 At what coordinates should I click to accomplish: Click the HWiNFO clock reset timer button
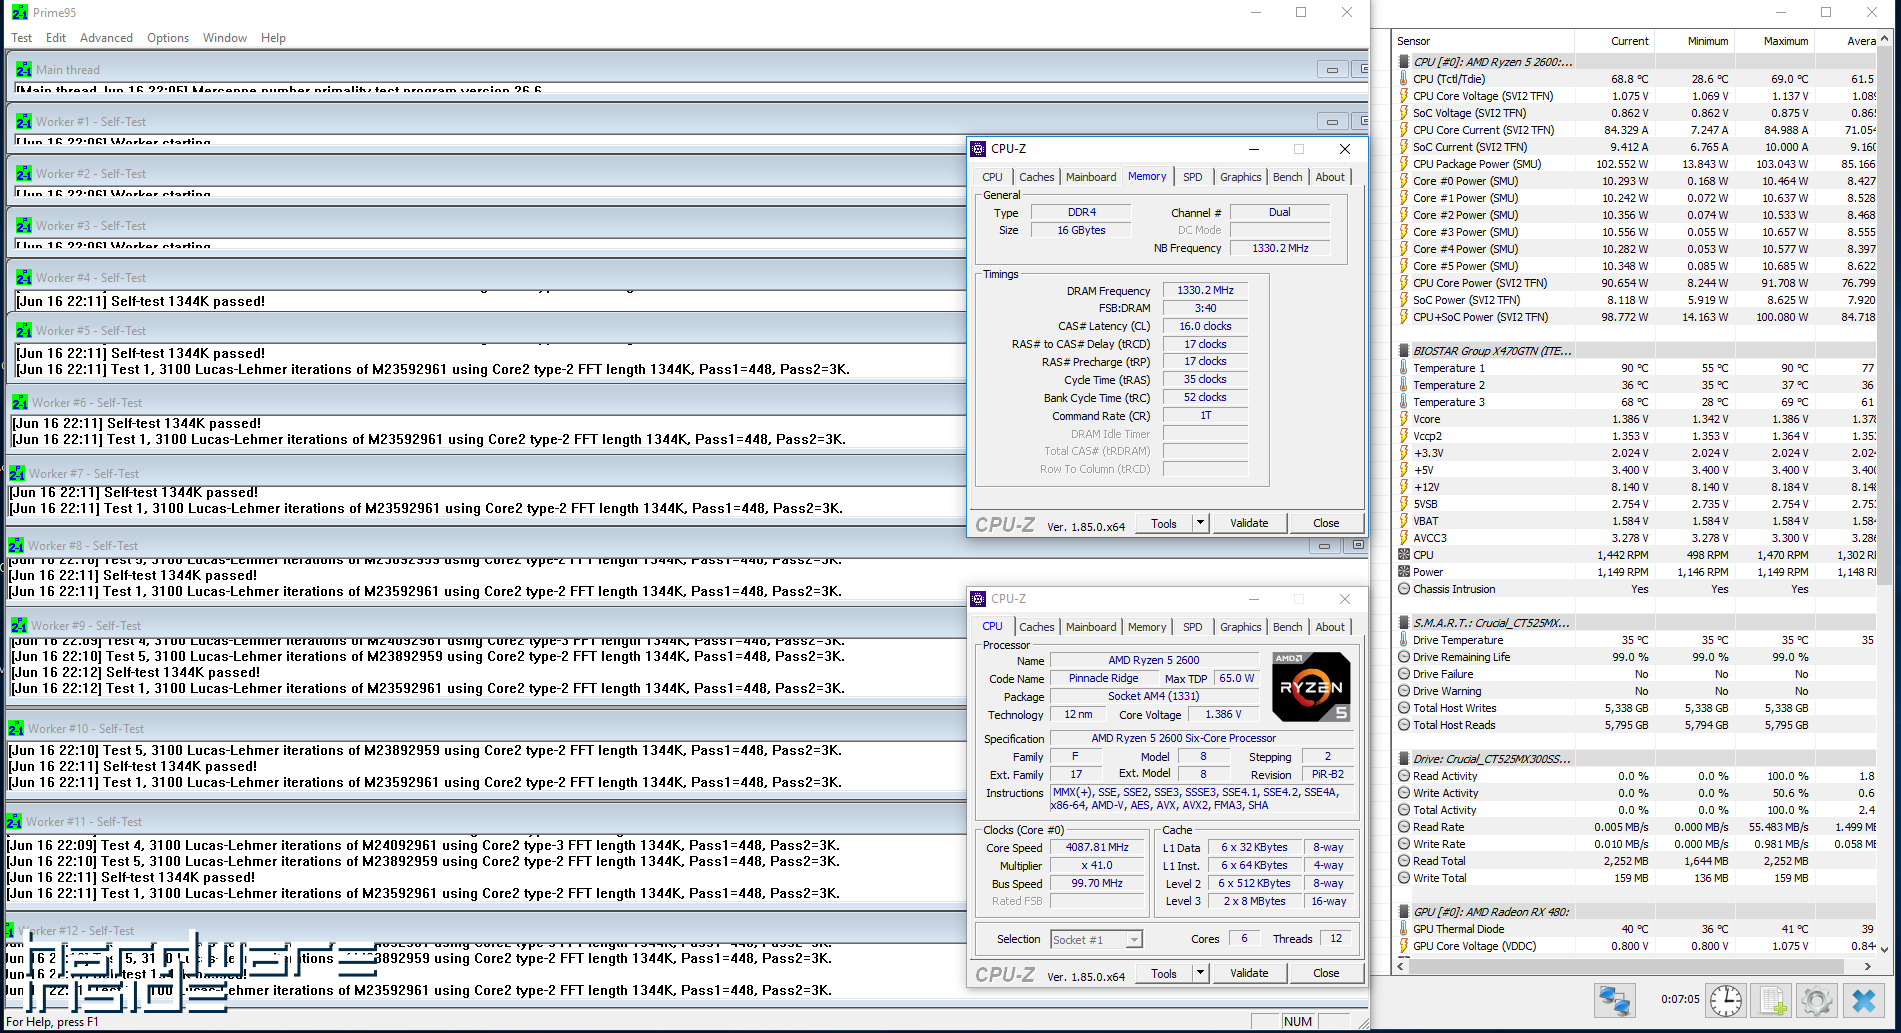click(1725, 1000)
